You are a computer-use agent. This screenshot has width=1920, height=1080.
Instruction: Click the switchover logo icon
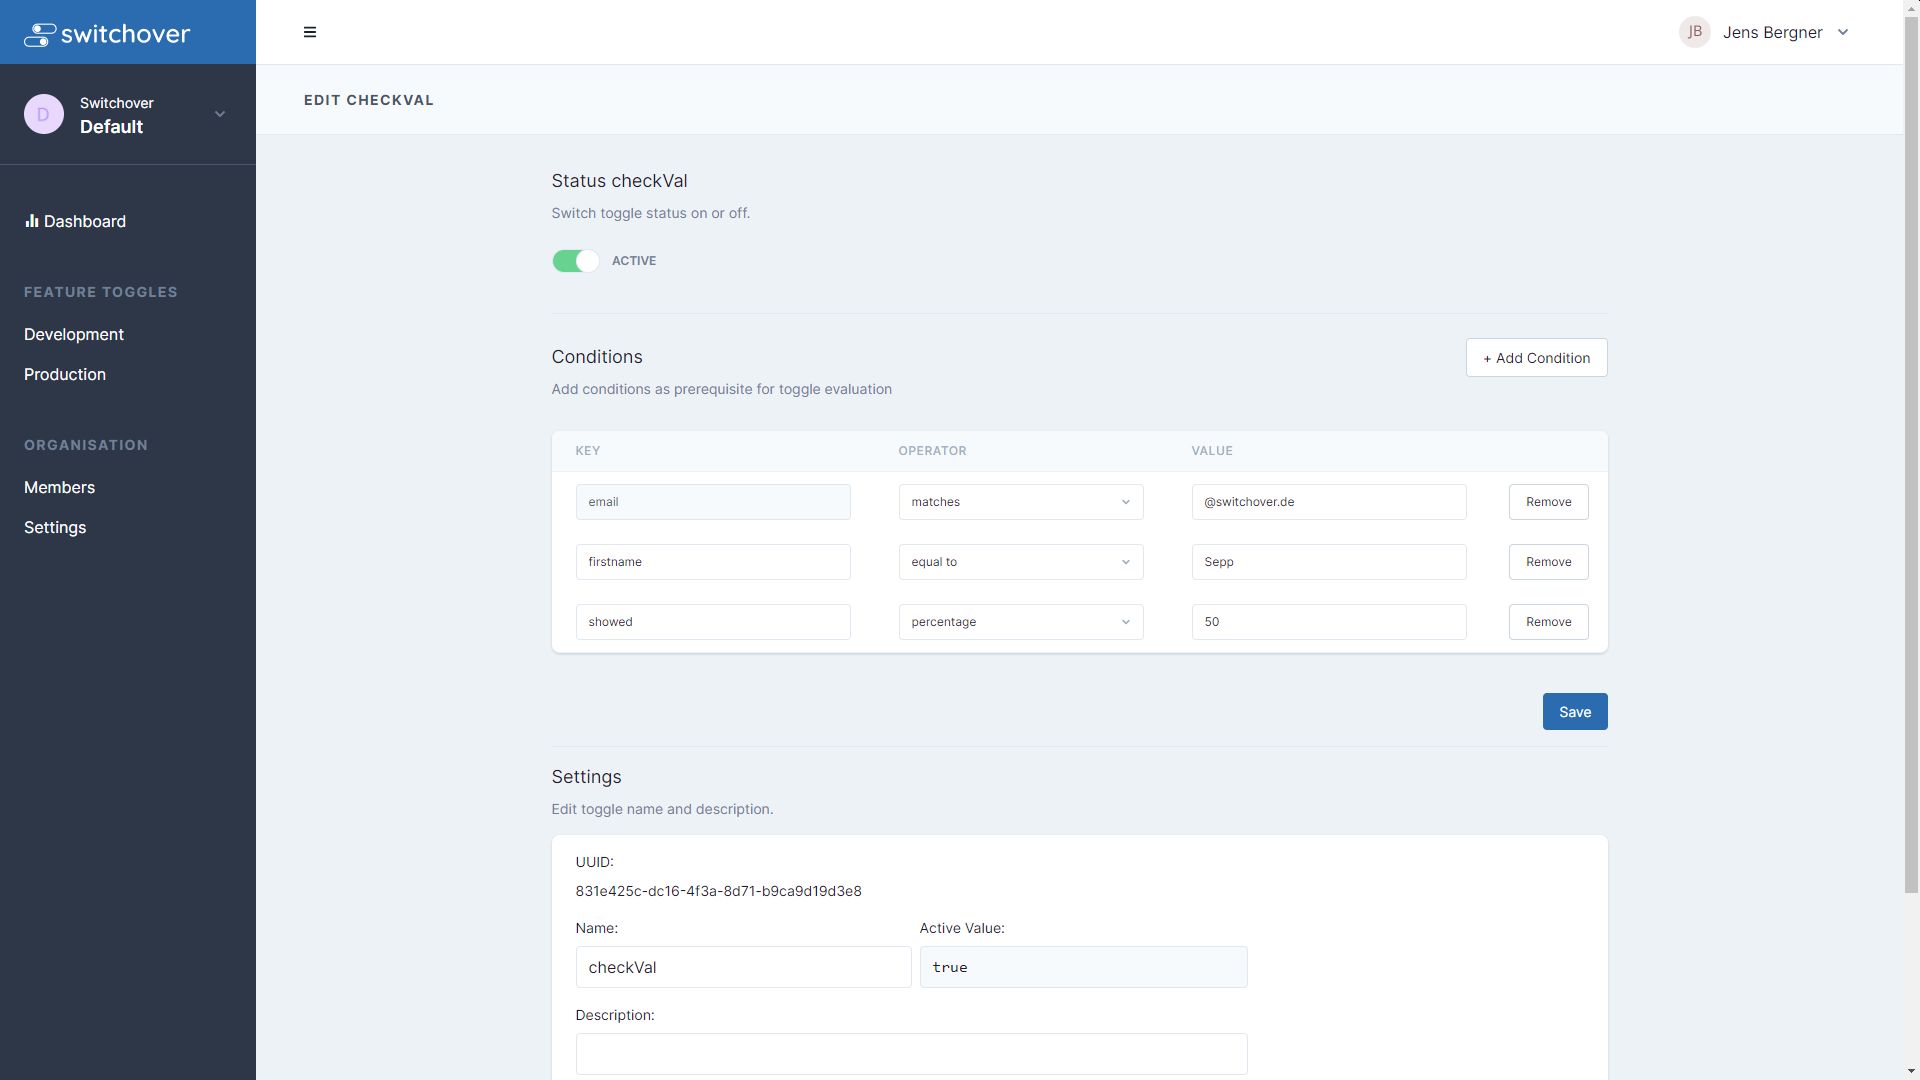click(x=40, y=34)
